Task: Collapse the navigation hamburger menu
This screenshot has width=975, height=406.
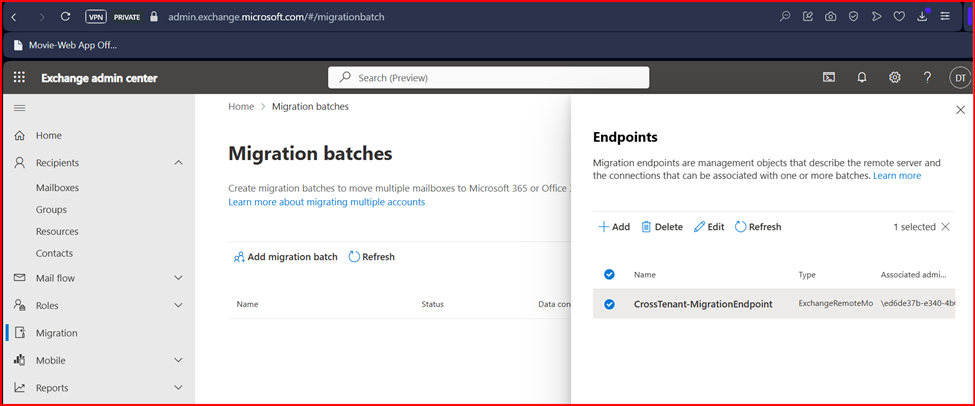Action: 20,107
